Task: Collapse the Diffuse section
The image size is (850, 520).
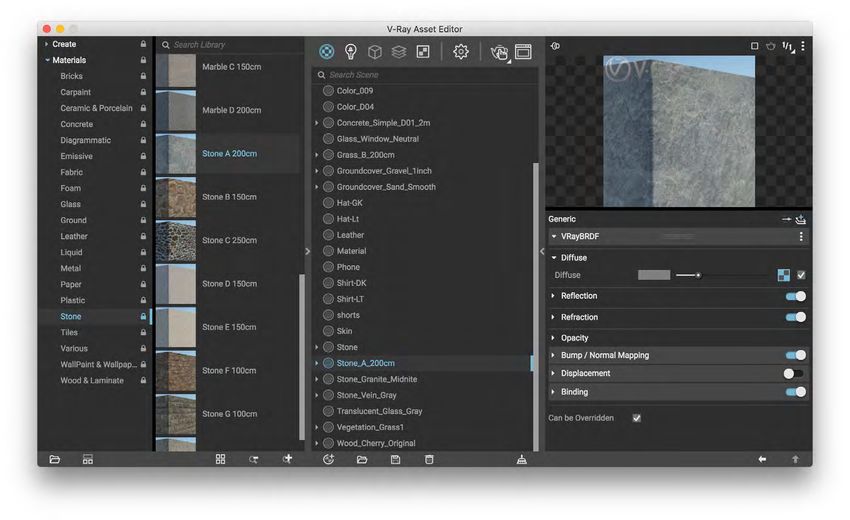Action: pos(554,258)
